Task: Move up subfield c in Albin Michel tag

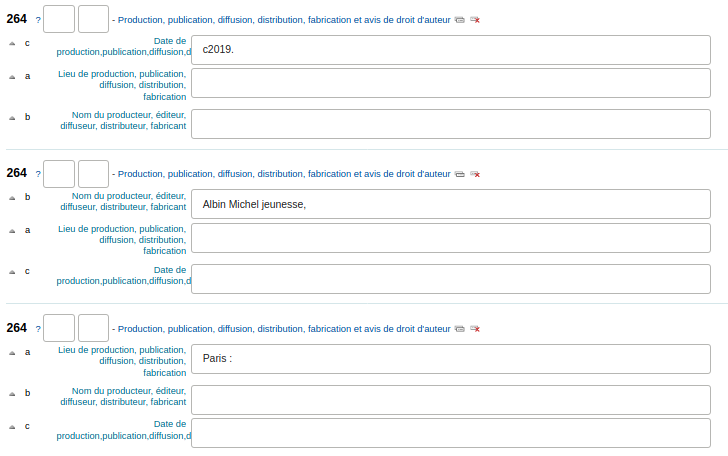Action: tap(12, 272)
